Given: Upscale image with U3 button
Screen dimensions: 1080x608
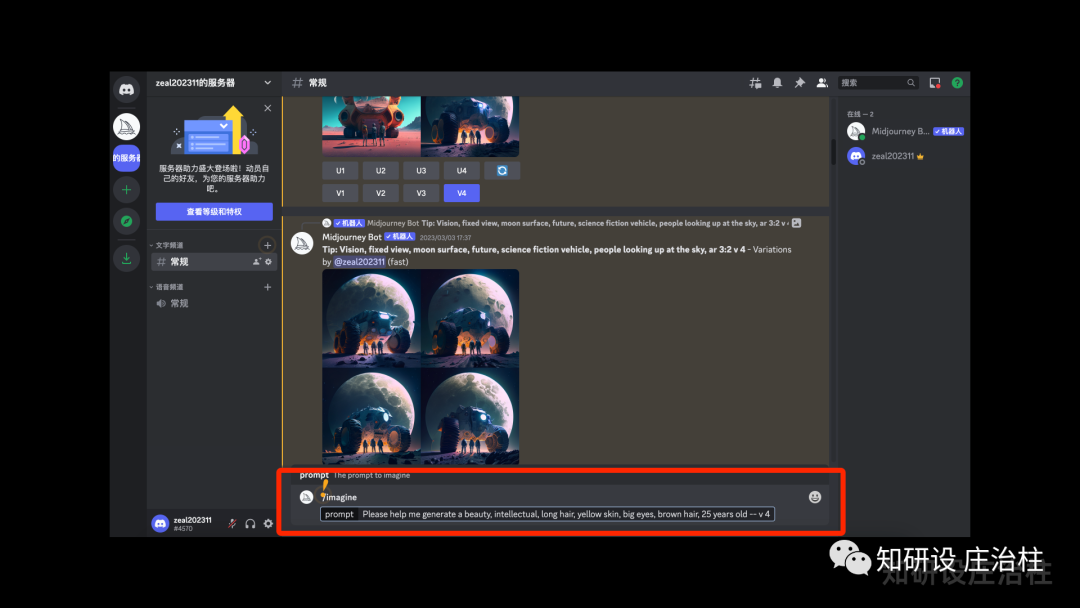Looking at the screenshot, I should click(421, 171).
